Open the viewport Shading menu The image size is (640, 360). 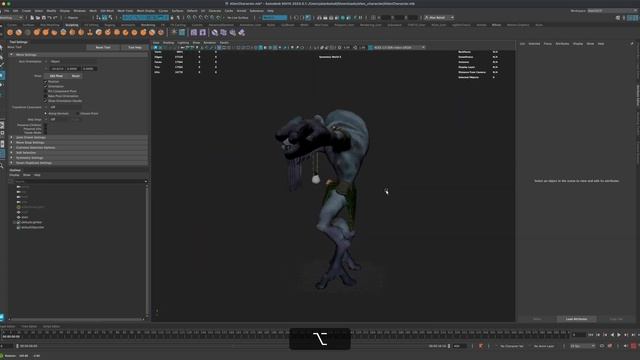pos(169,42)
